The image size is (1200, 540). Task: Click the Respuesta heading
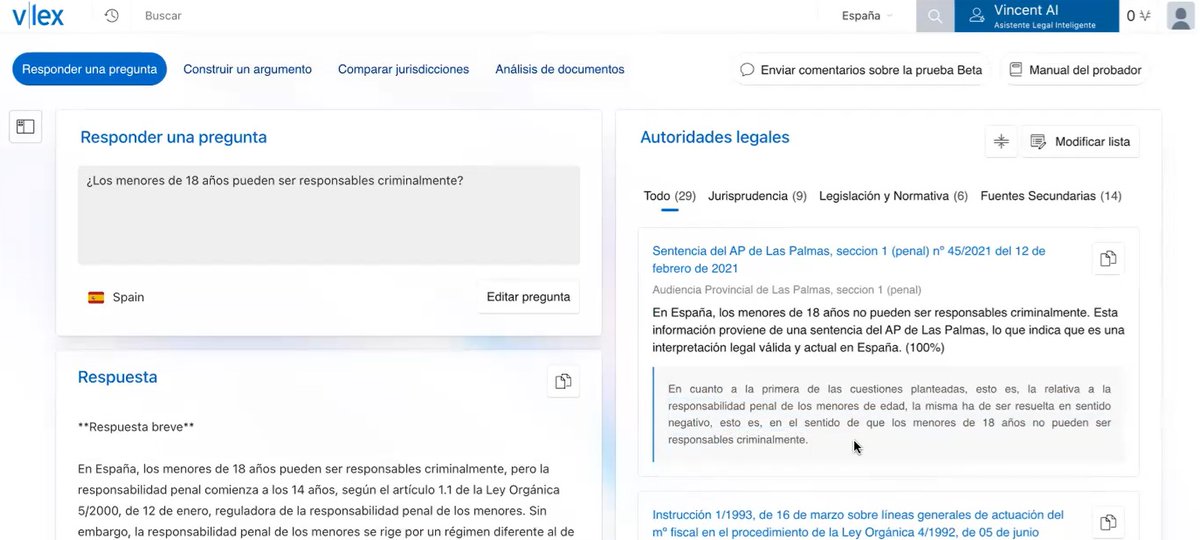tap(117, 377)
